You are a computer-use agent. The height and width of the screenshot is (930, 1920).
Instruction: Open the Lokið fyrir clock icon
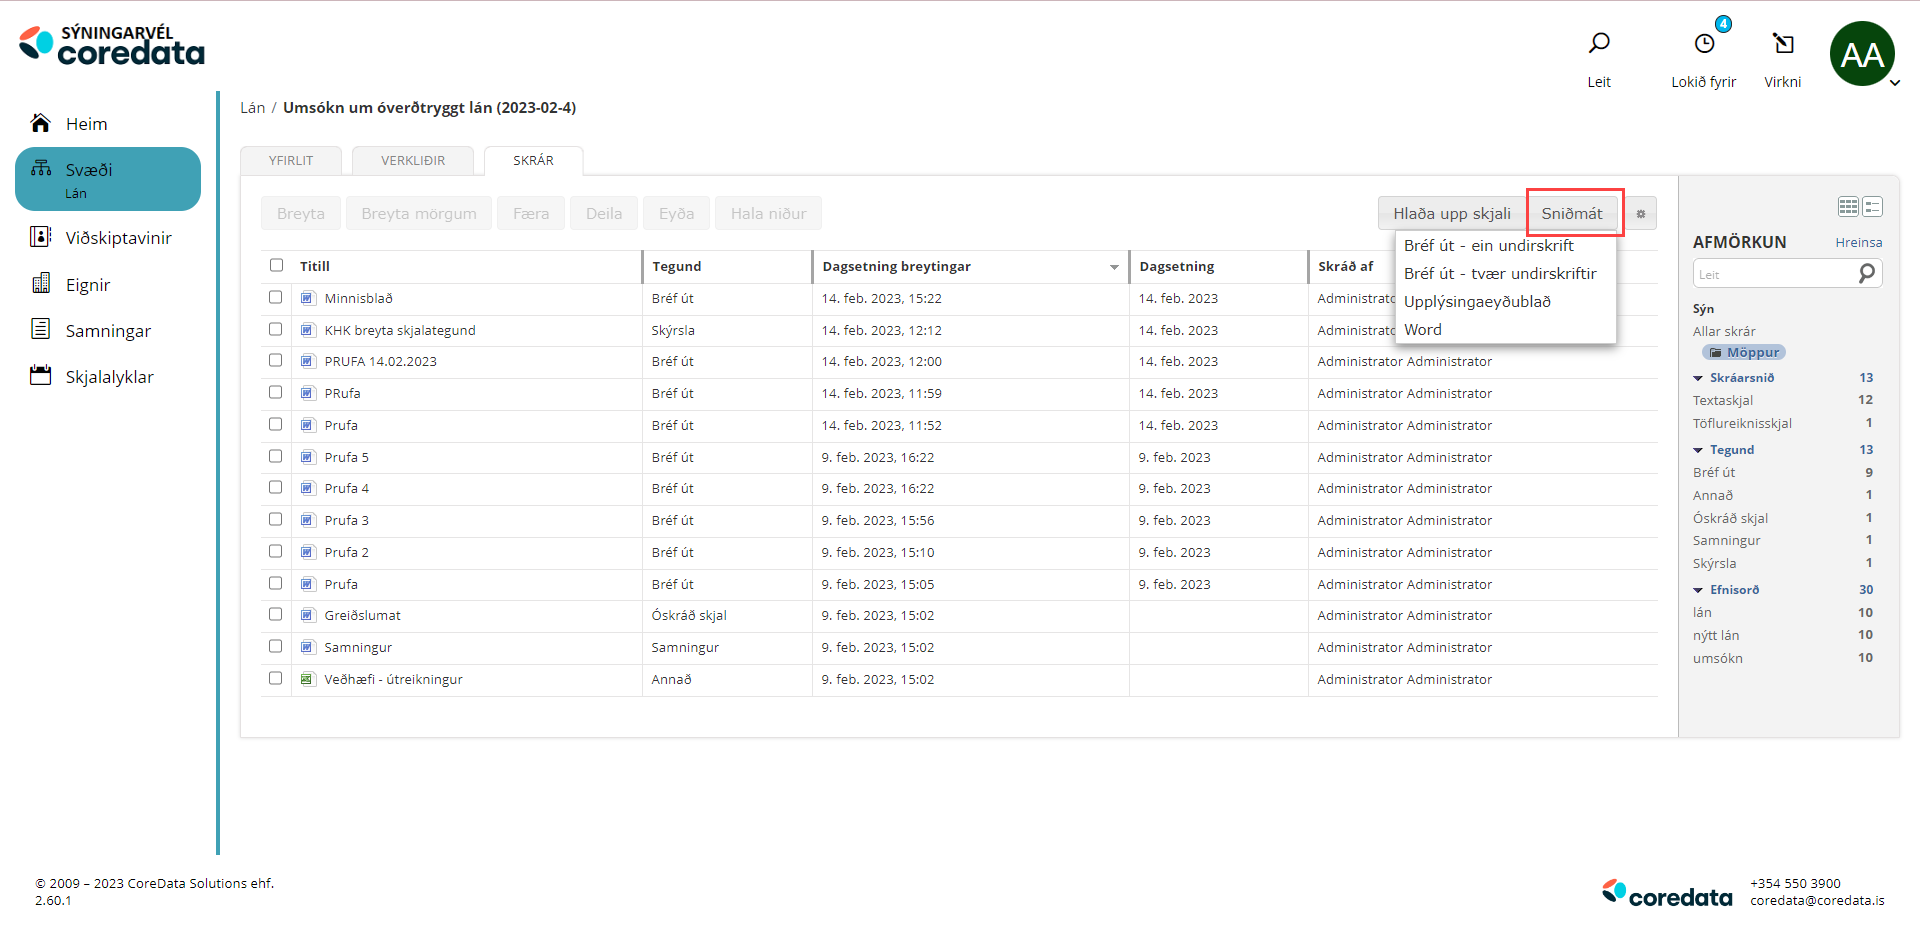[x=1704, y=43]
